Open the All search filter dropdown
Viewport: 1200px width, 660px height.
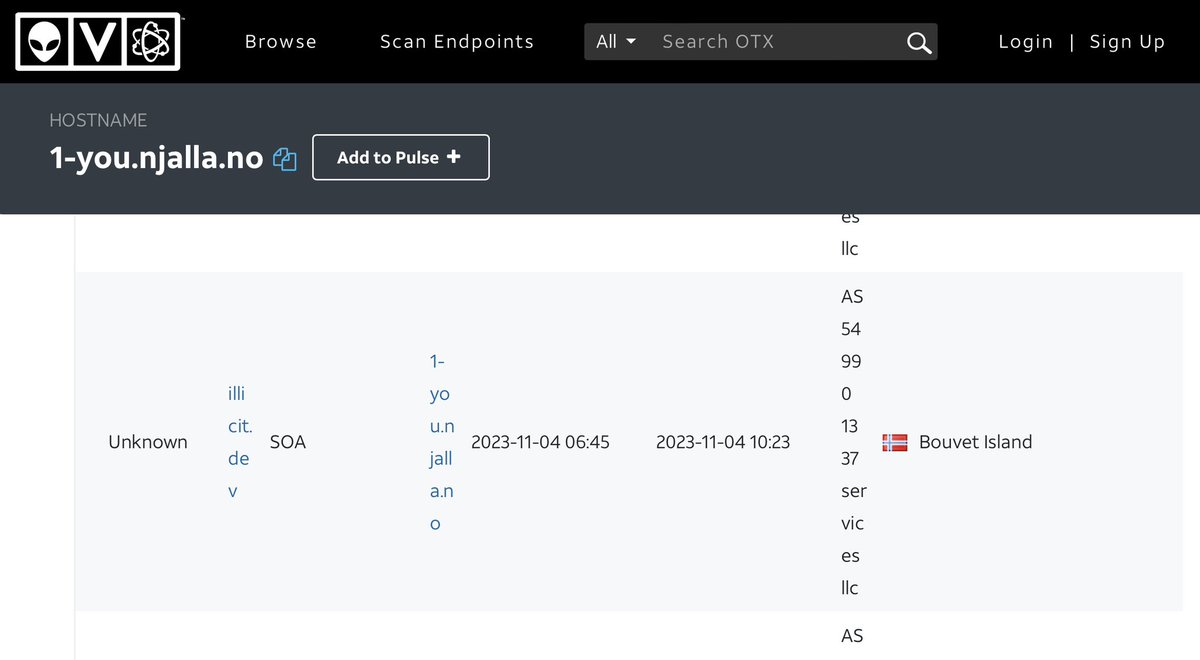[616, 42]
